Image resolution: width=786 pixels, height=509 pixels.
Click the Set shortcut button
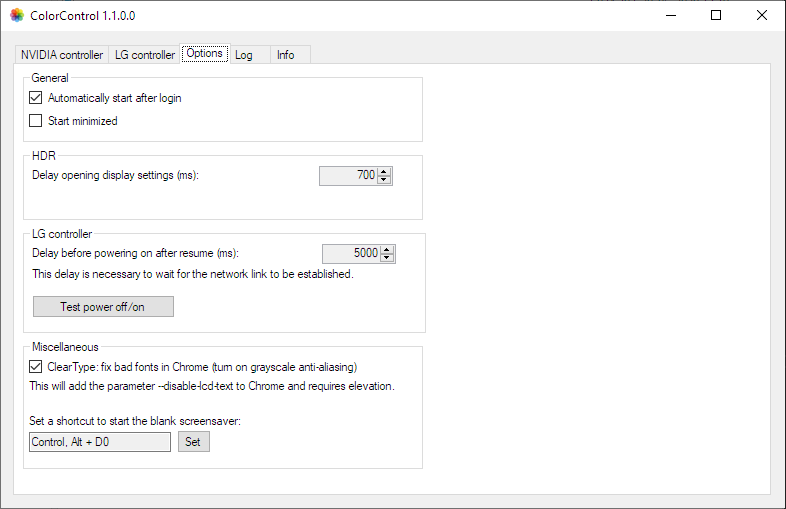tap(193, 442)
